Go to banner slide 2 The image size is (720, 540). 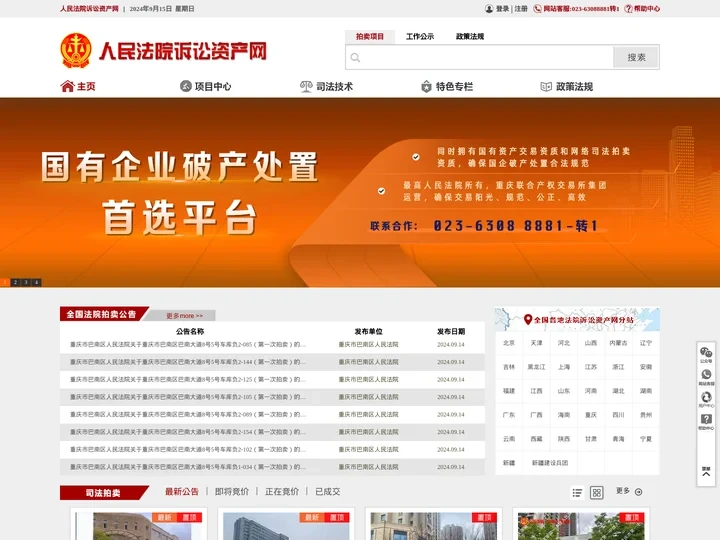pyautogui.click(x=15, y=282)
